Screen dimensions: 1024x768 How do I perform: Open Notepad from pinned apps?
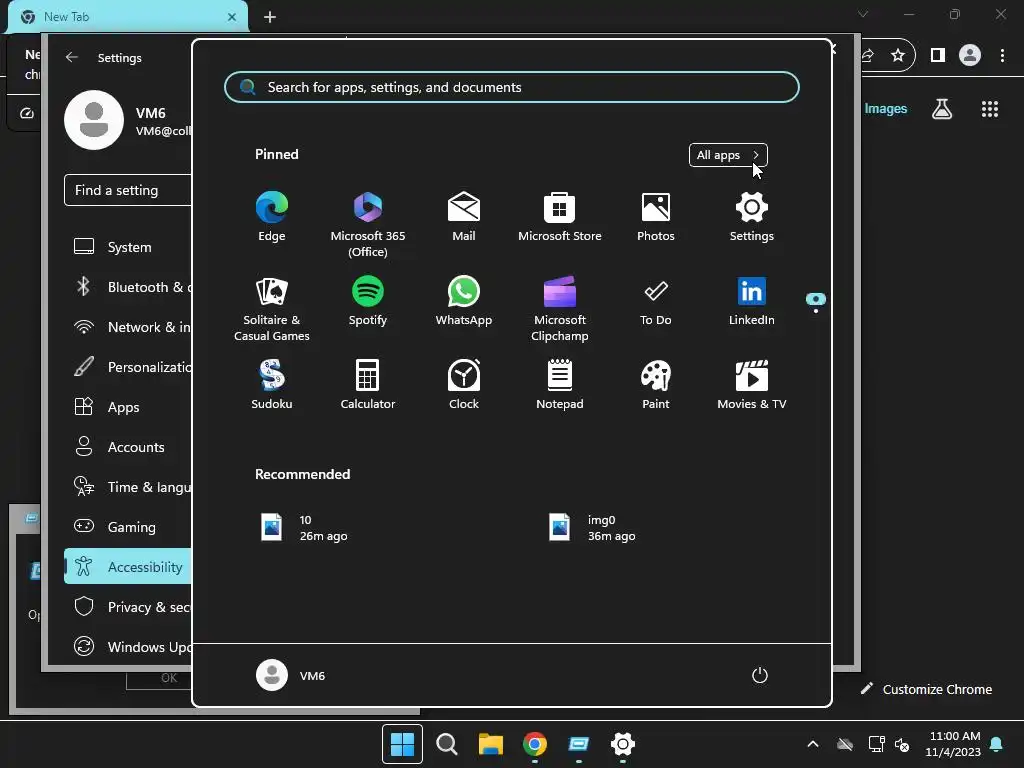pyautogui.click(x=560, y=385)
